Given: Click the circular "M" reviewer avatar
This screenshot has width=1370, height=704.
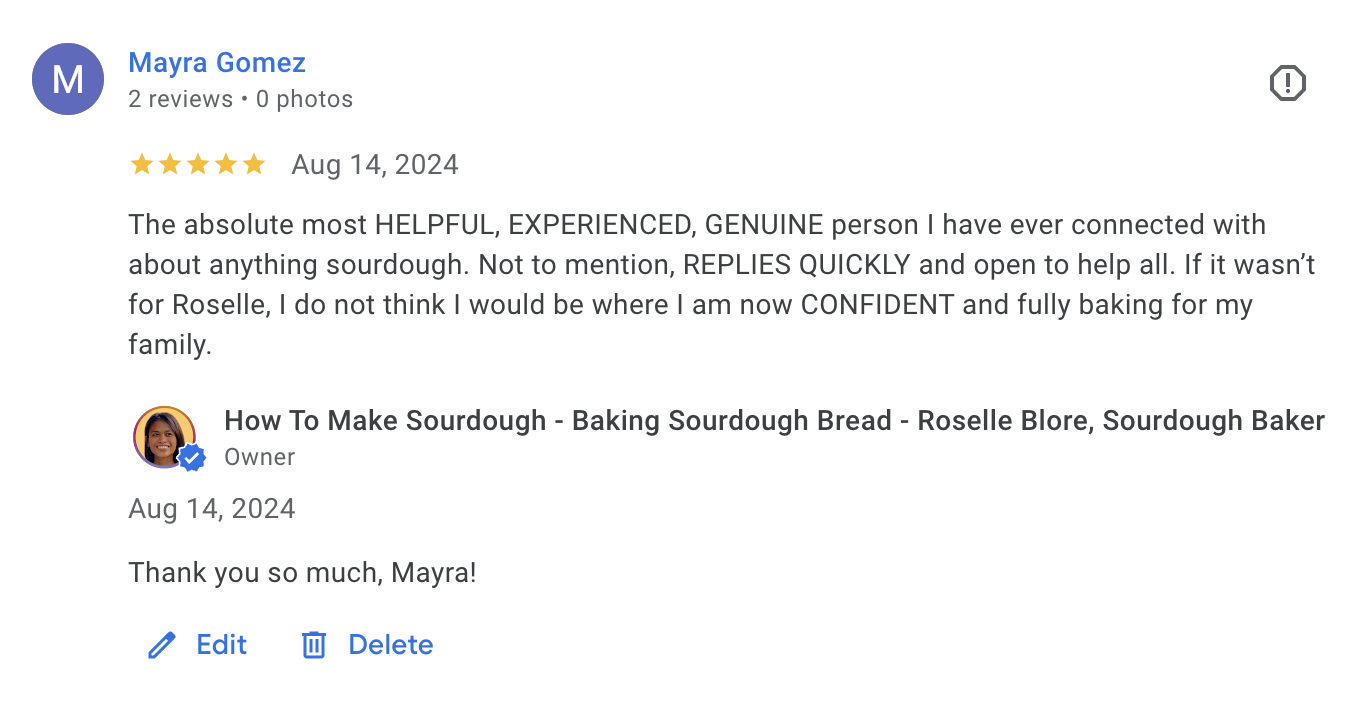Looking at the screenshot, I should [68, 79].
